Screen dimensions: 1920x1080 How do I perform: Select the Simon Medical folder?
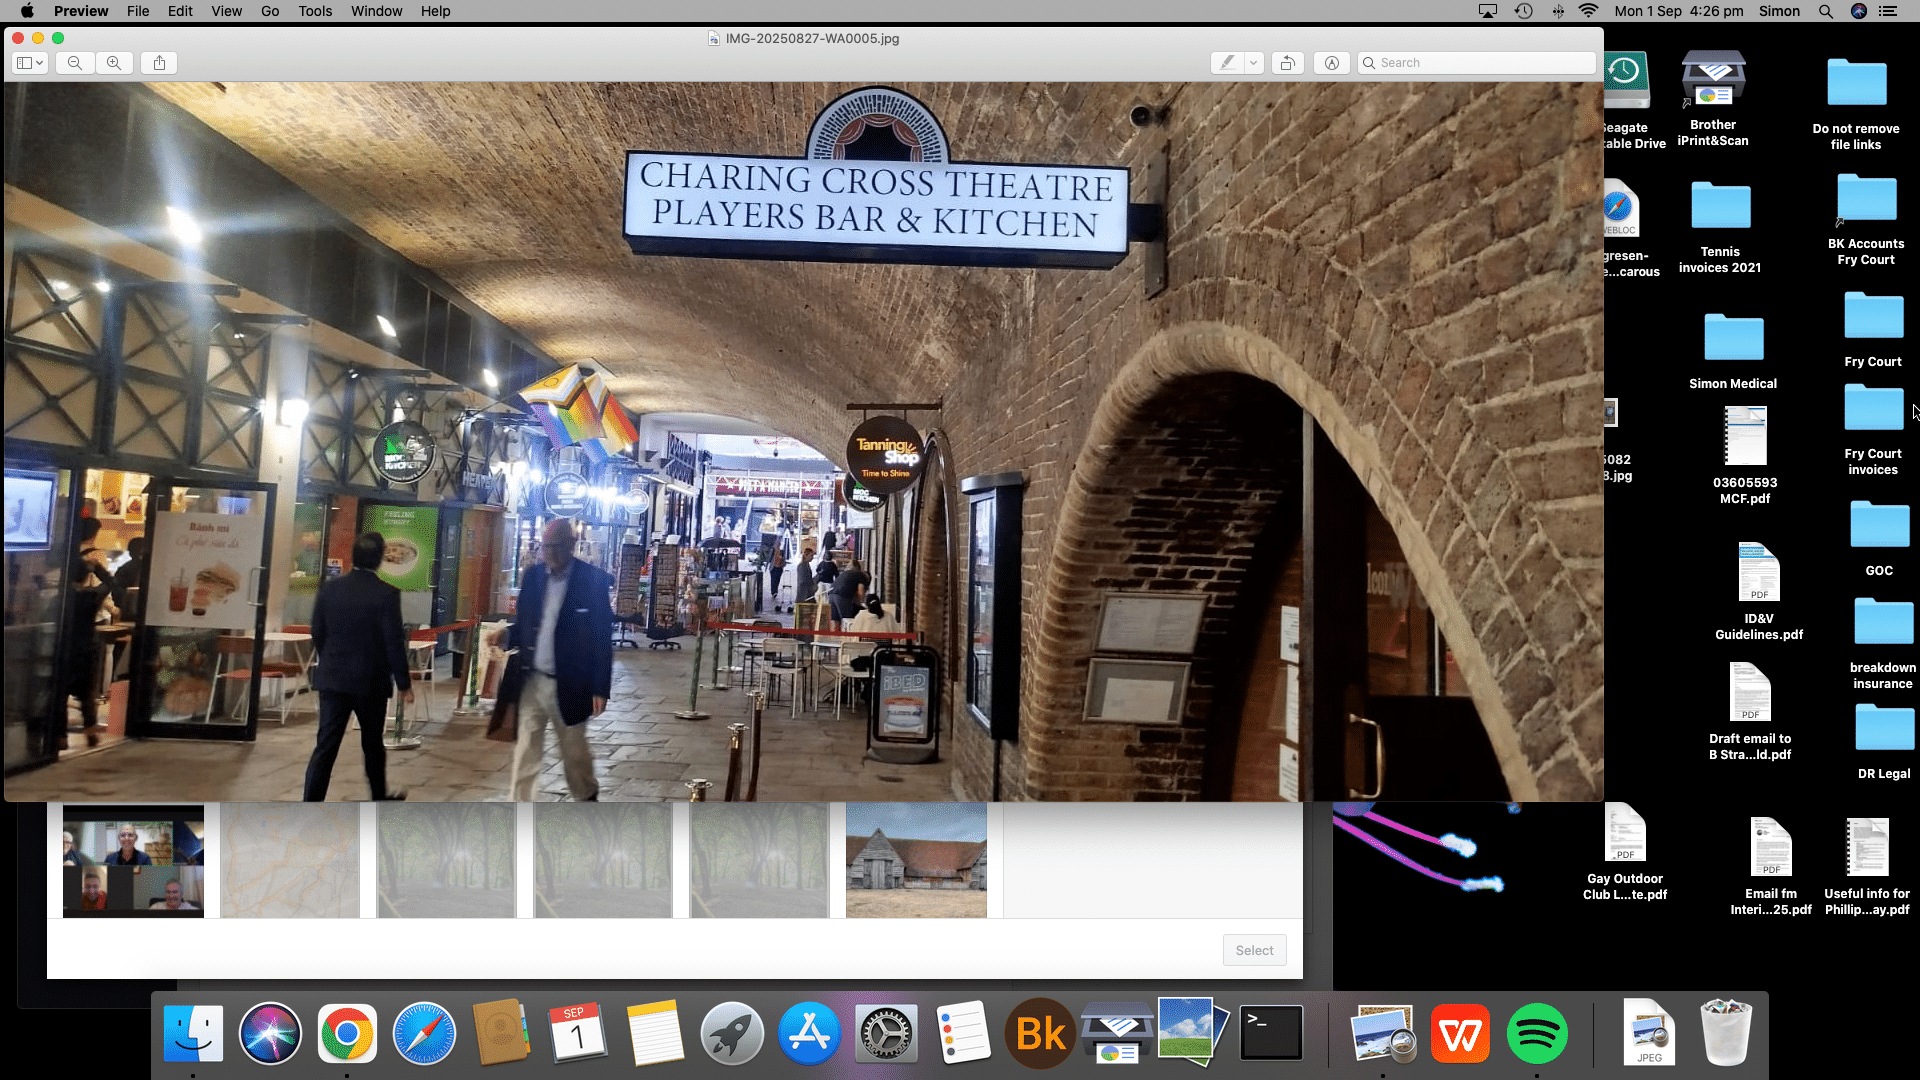[1733, 350]
